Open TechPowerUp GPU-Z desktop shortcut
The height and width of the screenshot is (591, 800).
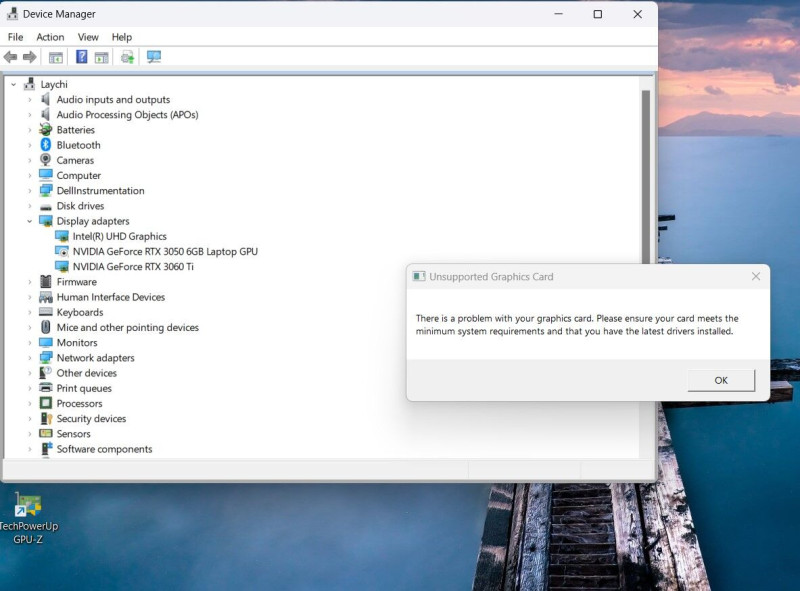[28, 518]
